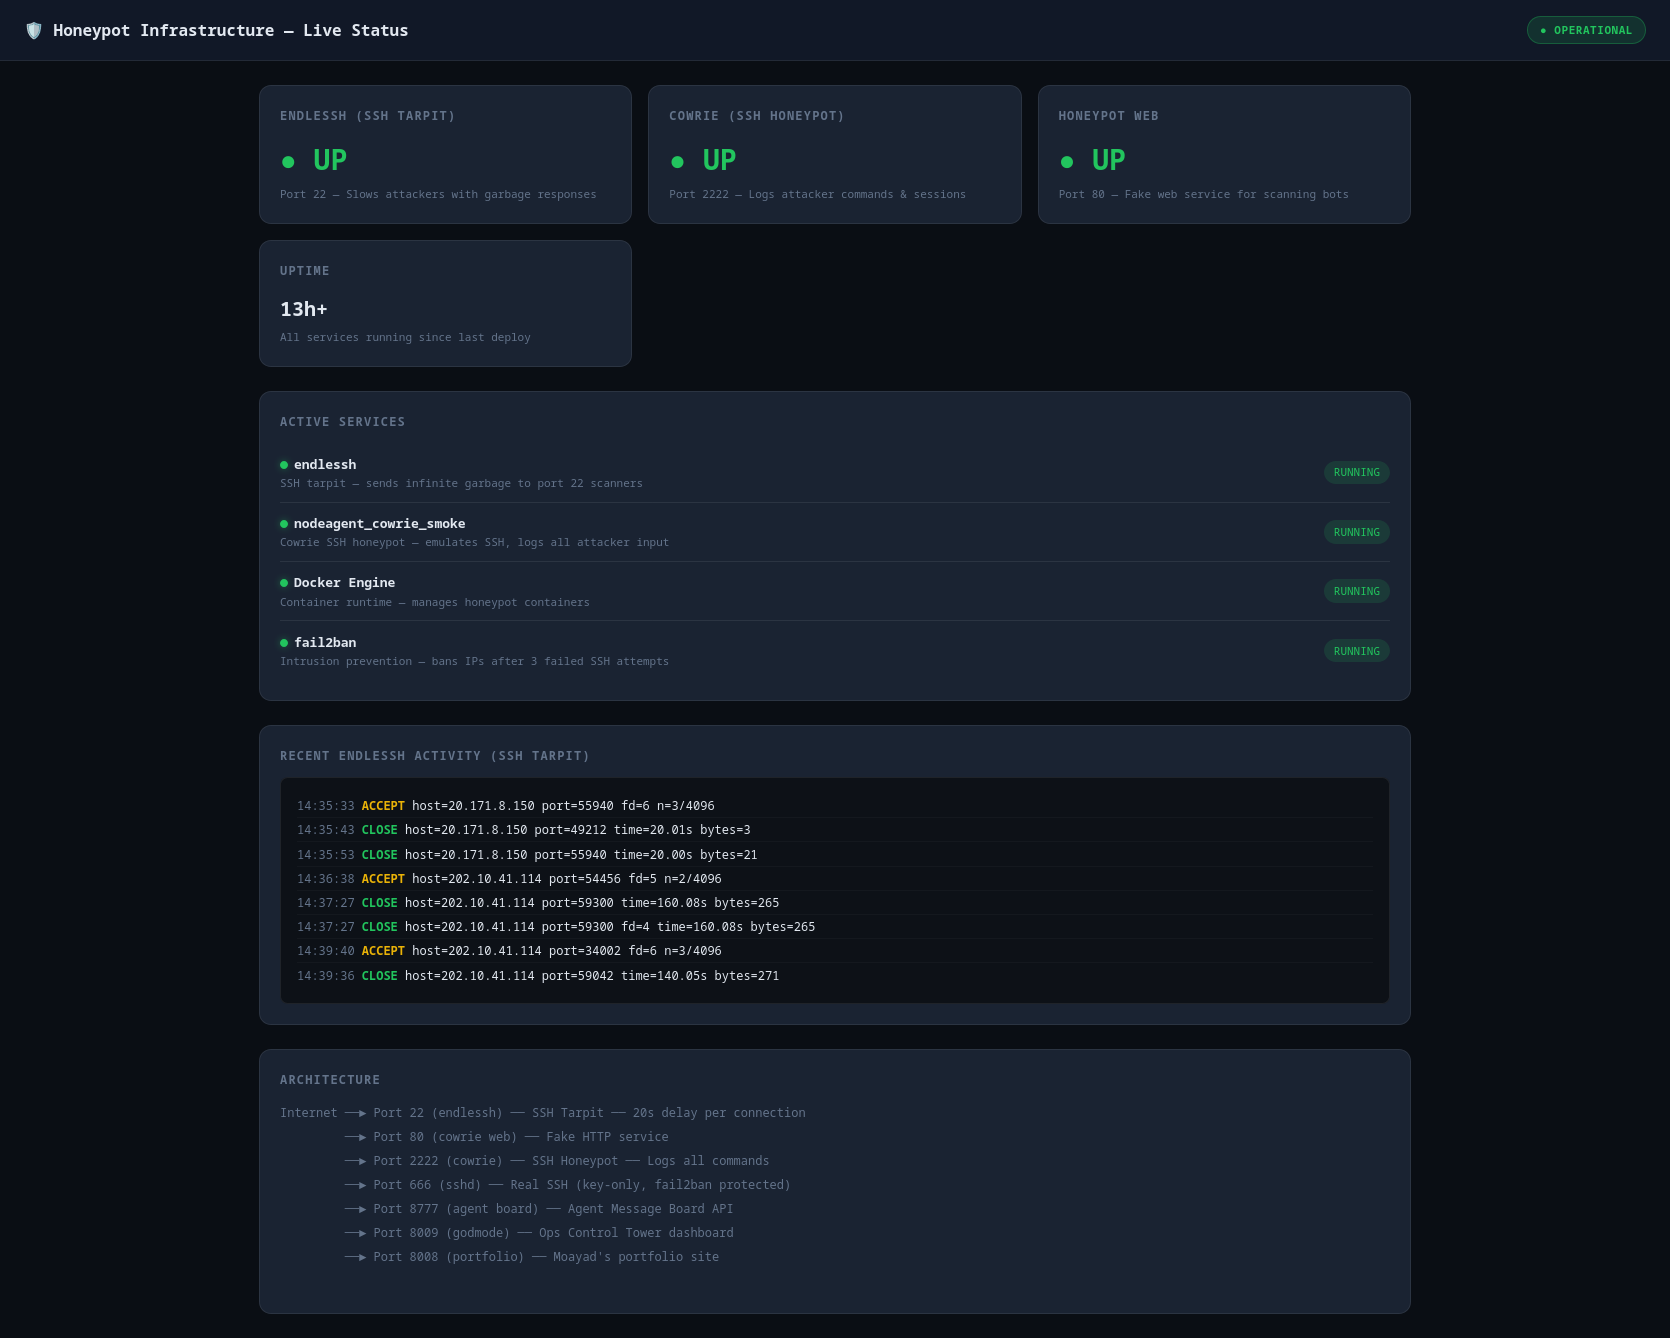Click the Honeypot Infrastructure – Live Status title
This screenshot has width=1670, height=1338.
tap(231, 30)
